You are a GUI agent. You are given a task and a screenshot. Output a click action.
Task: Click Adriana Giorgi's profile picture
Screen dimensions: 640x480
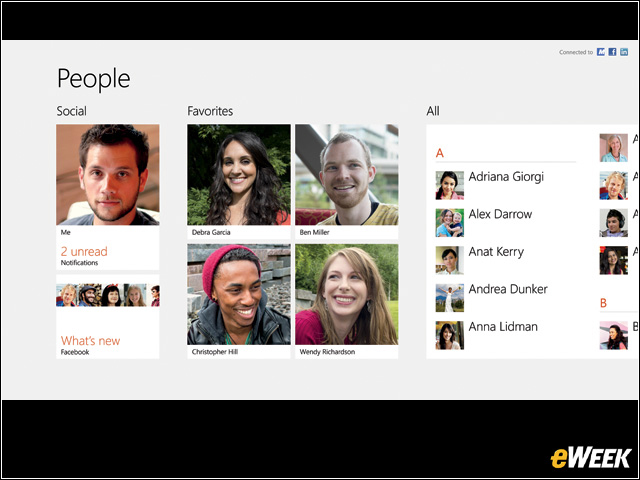click(x=449, y=185)
